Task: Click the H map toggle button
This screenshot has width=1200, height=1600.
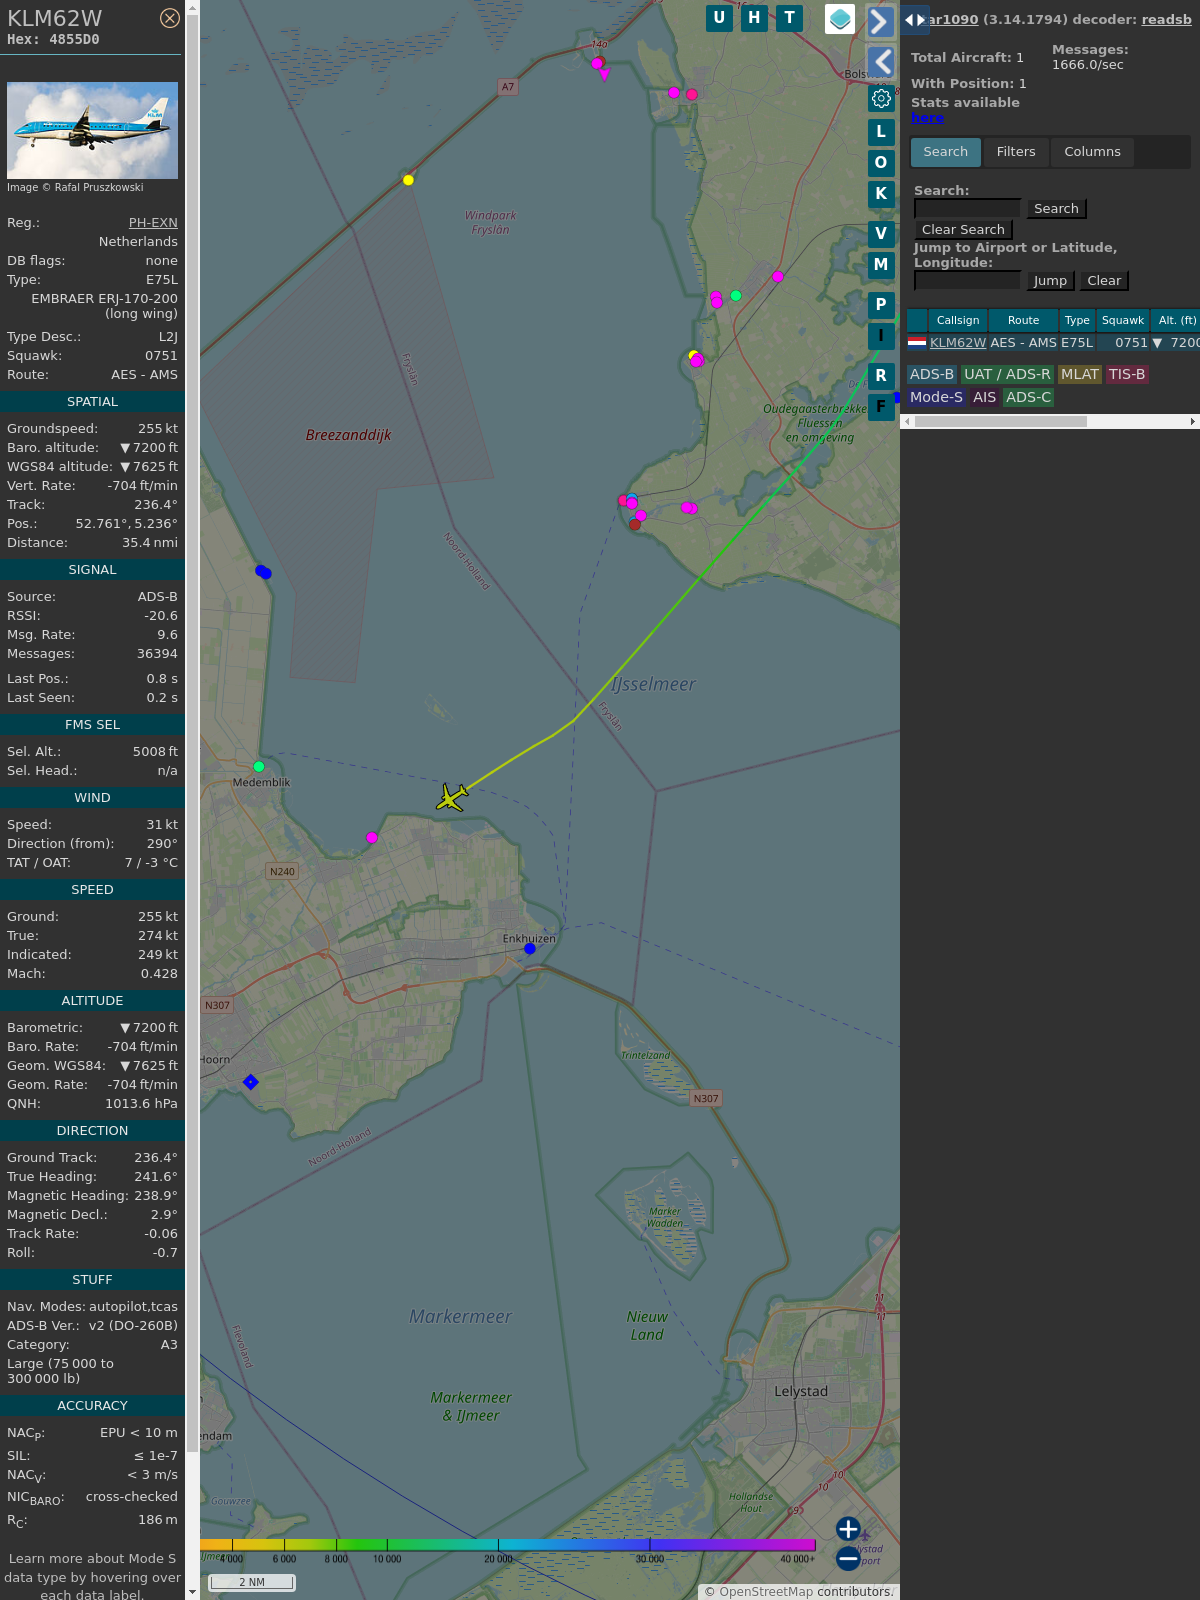Action: [x=754, y=18]
